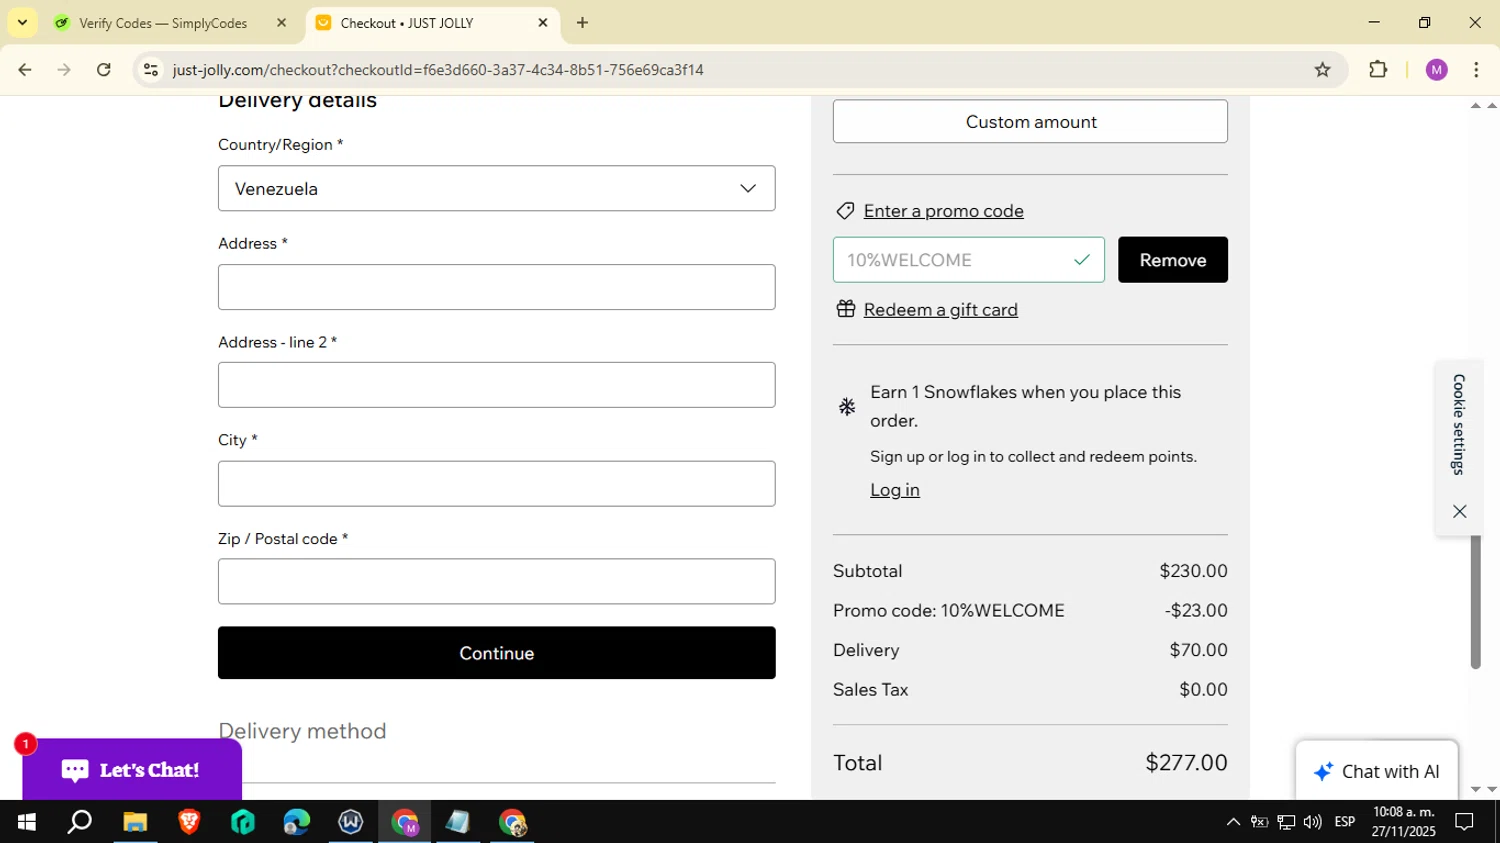Image resolution: width=1500 pixels, height=843 pixels.
Task: Expand the tab search dropdown arrow
Action: coord(22,23)
